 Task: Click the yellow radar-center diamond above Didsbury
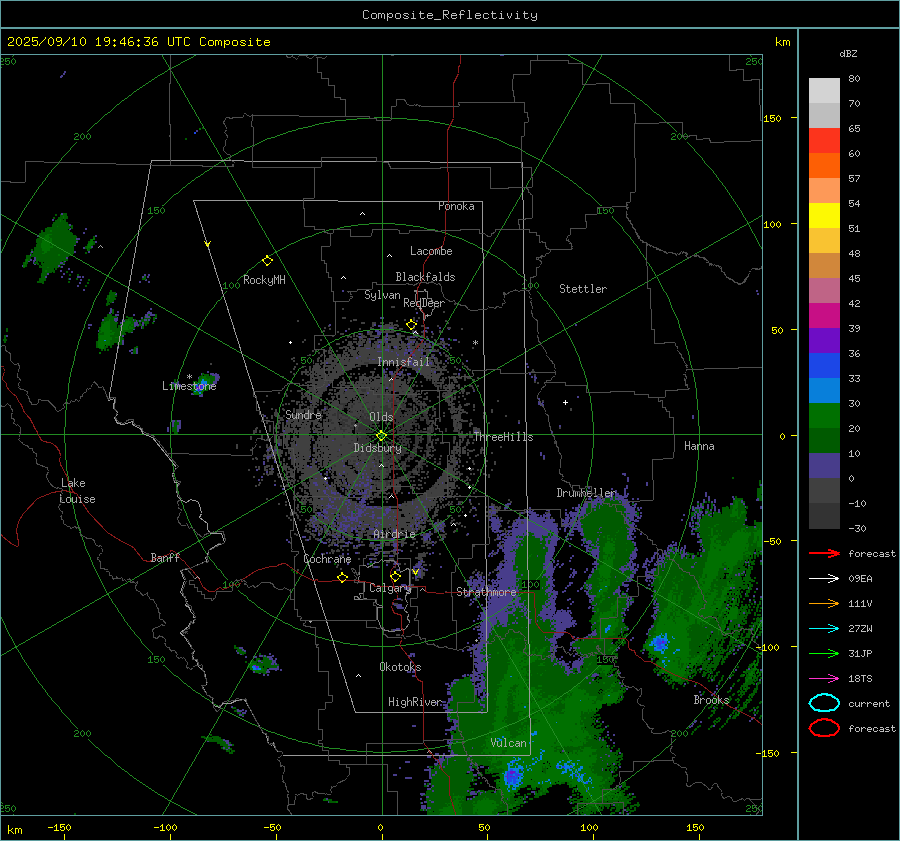(x=381, y=436)
